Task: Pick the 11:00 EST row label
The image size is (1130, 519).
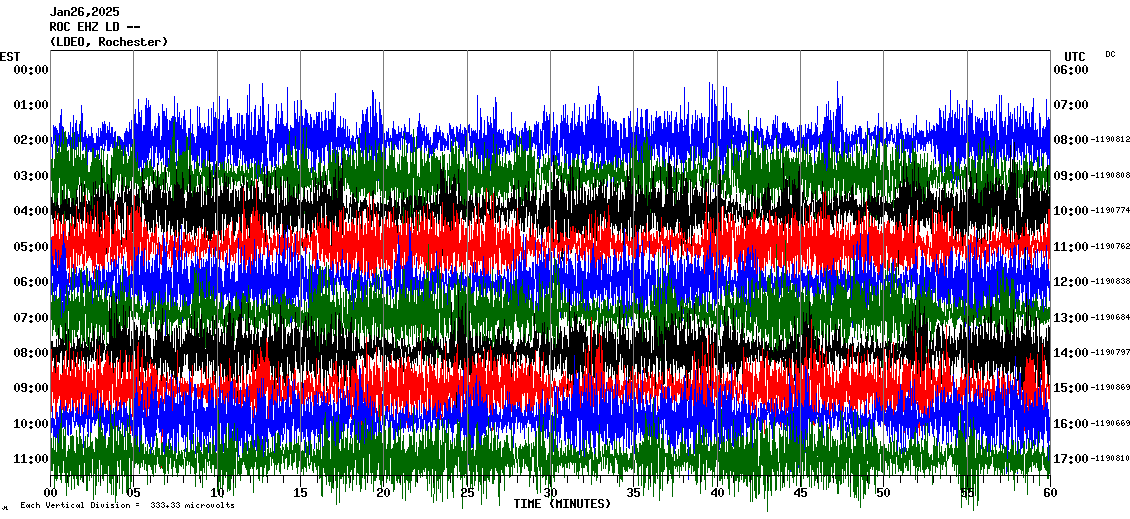Action: pyautogui.click(x=31, y=459)
